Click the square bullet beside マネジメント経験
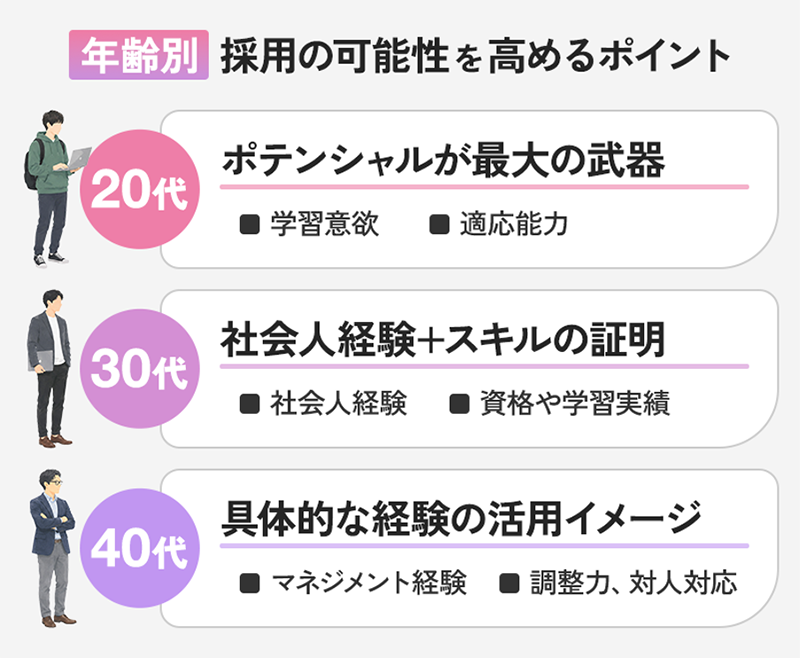Screen dimensions: 800x658 pyautogui.click(x=249, y=584)
